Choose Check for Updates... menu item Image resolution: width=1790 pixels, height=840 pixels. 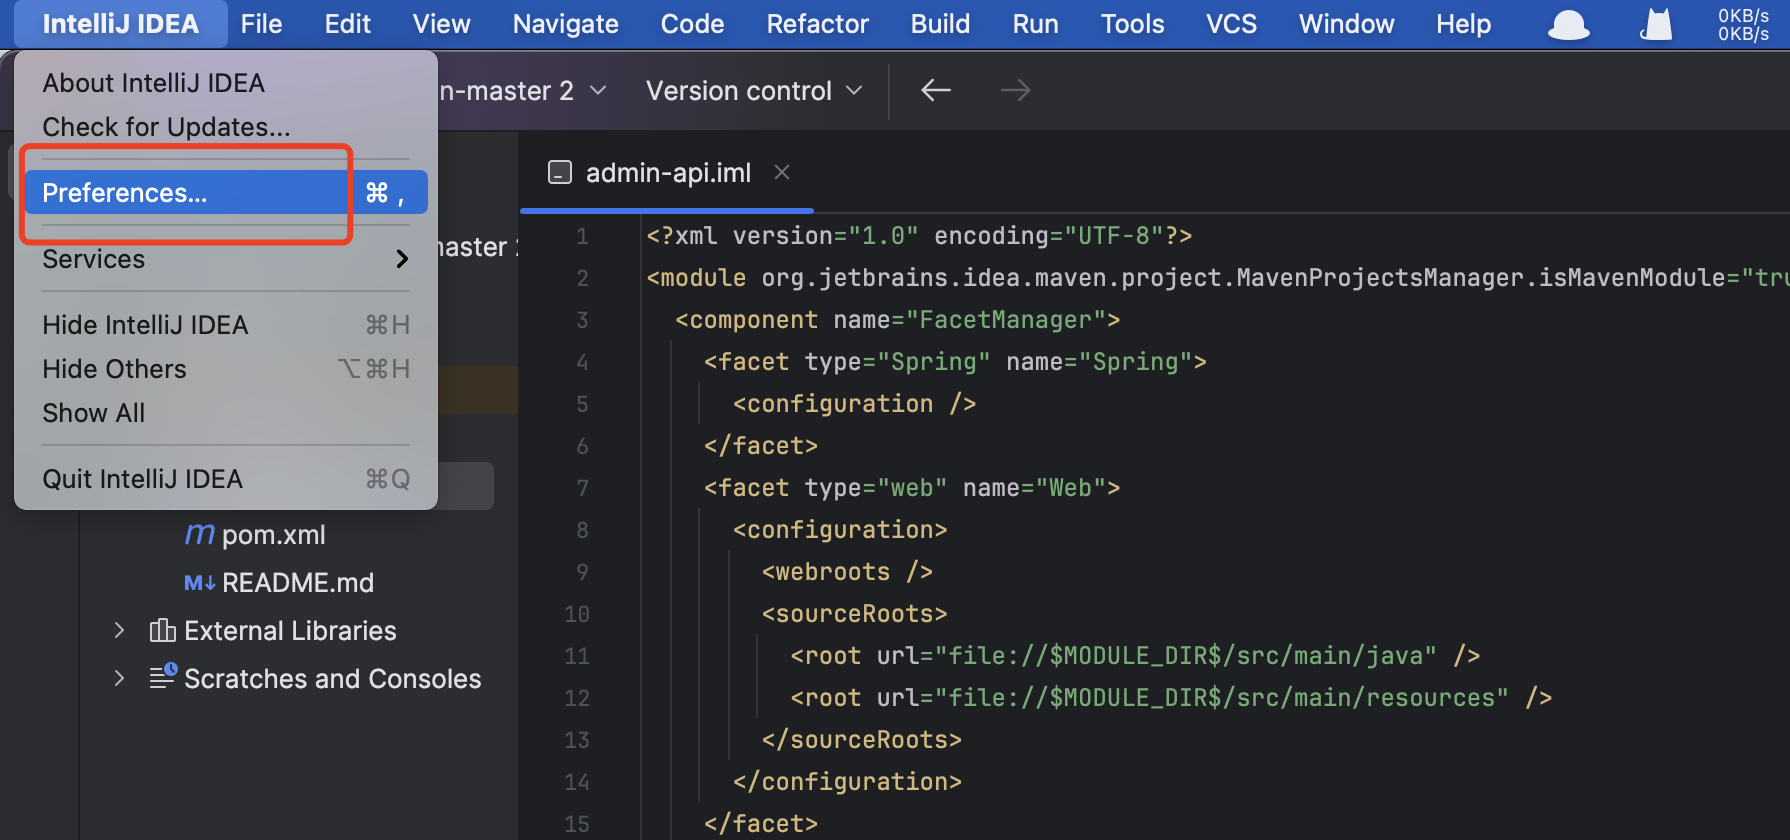point(226,127)
